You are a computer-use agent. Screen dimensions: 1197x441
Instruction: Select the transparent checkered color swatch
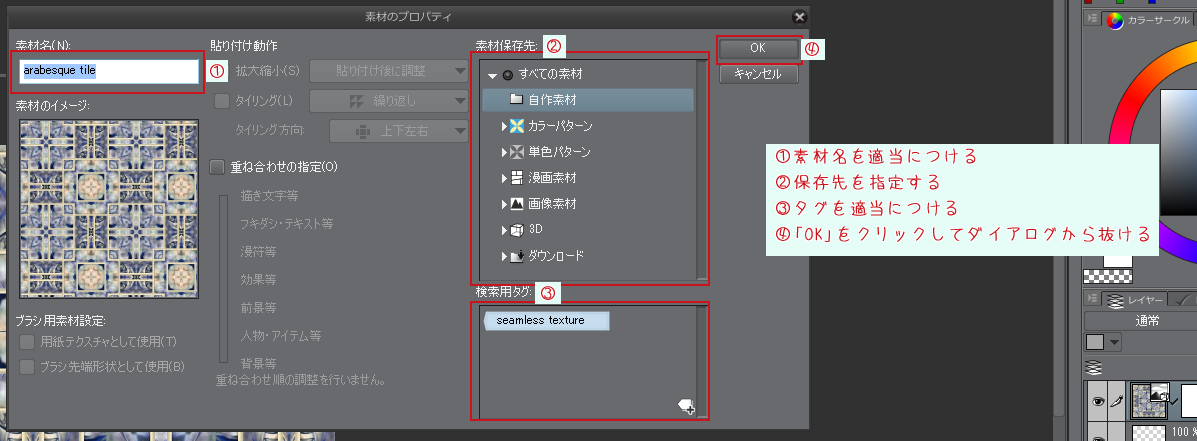click(x=1108, y=275)
